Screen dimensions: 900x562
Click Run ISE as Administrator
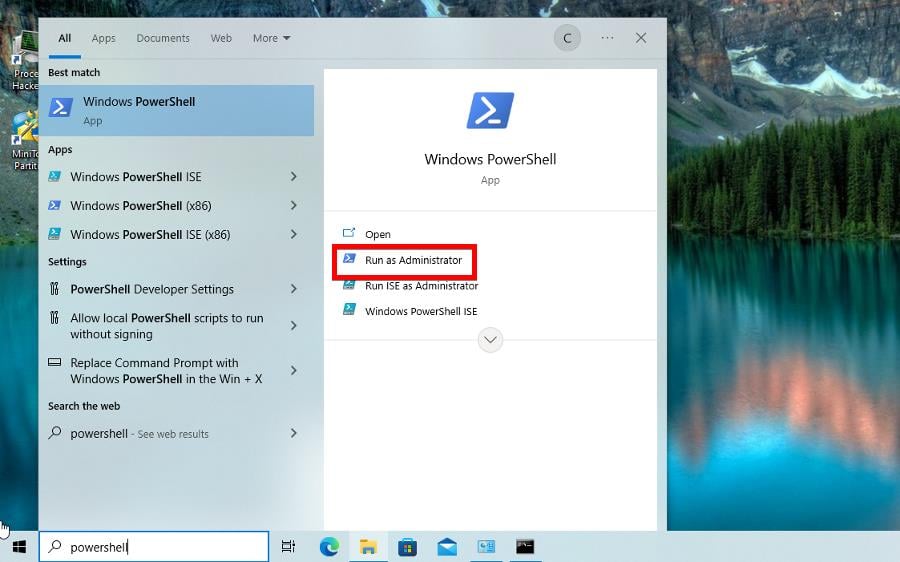pyautogui.click(x=421, y=286)
